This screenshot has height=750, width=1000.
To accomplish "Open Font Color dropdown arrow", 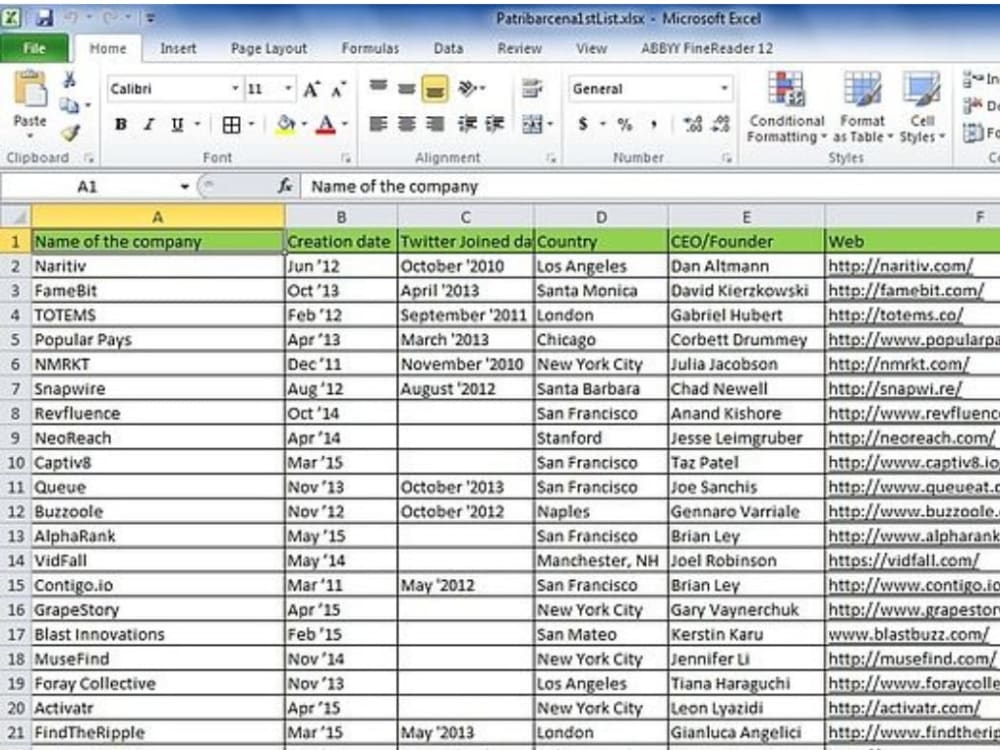I will (x=345, y=124).
